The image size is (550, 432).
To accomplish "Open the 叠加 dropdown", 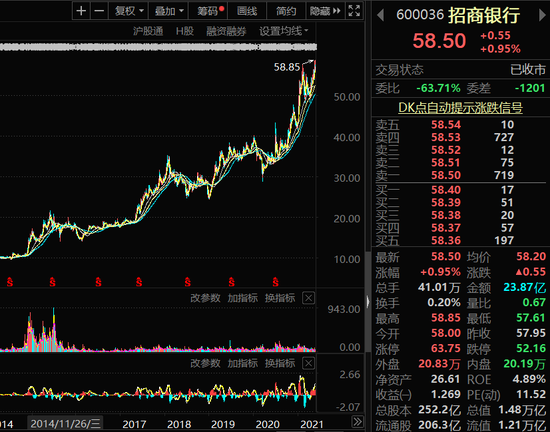I will point(169,11).
